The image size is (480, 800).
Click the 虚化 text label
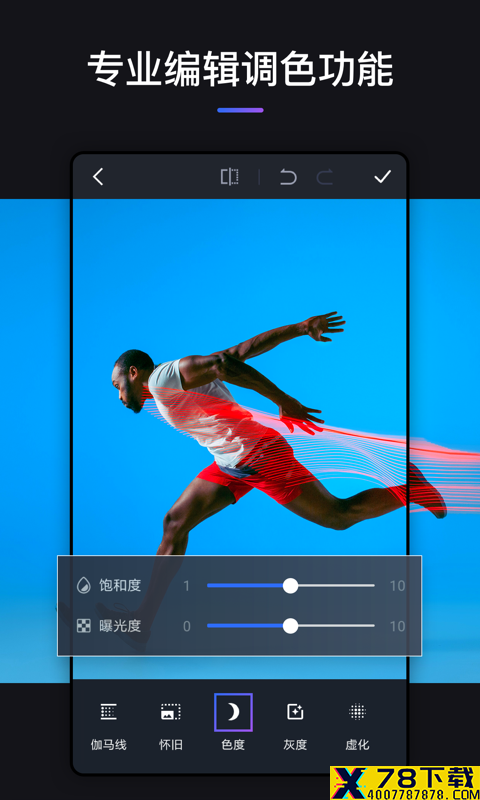click(x=357, y=745)
